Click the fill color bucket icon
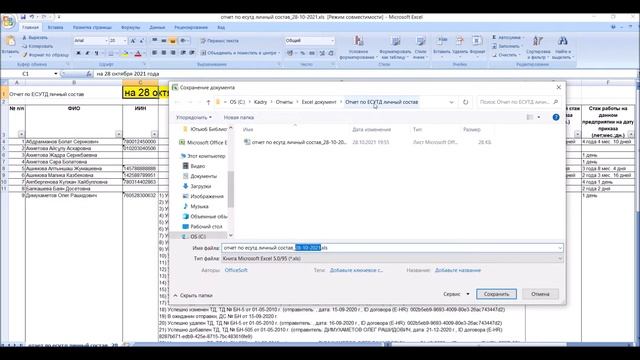The height and width of the screenshot is (360, 640). tap(125, 53)
